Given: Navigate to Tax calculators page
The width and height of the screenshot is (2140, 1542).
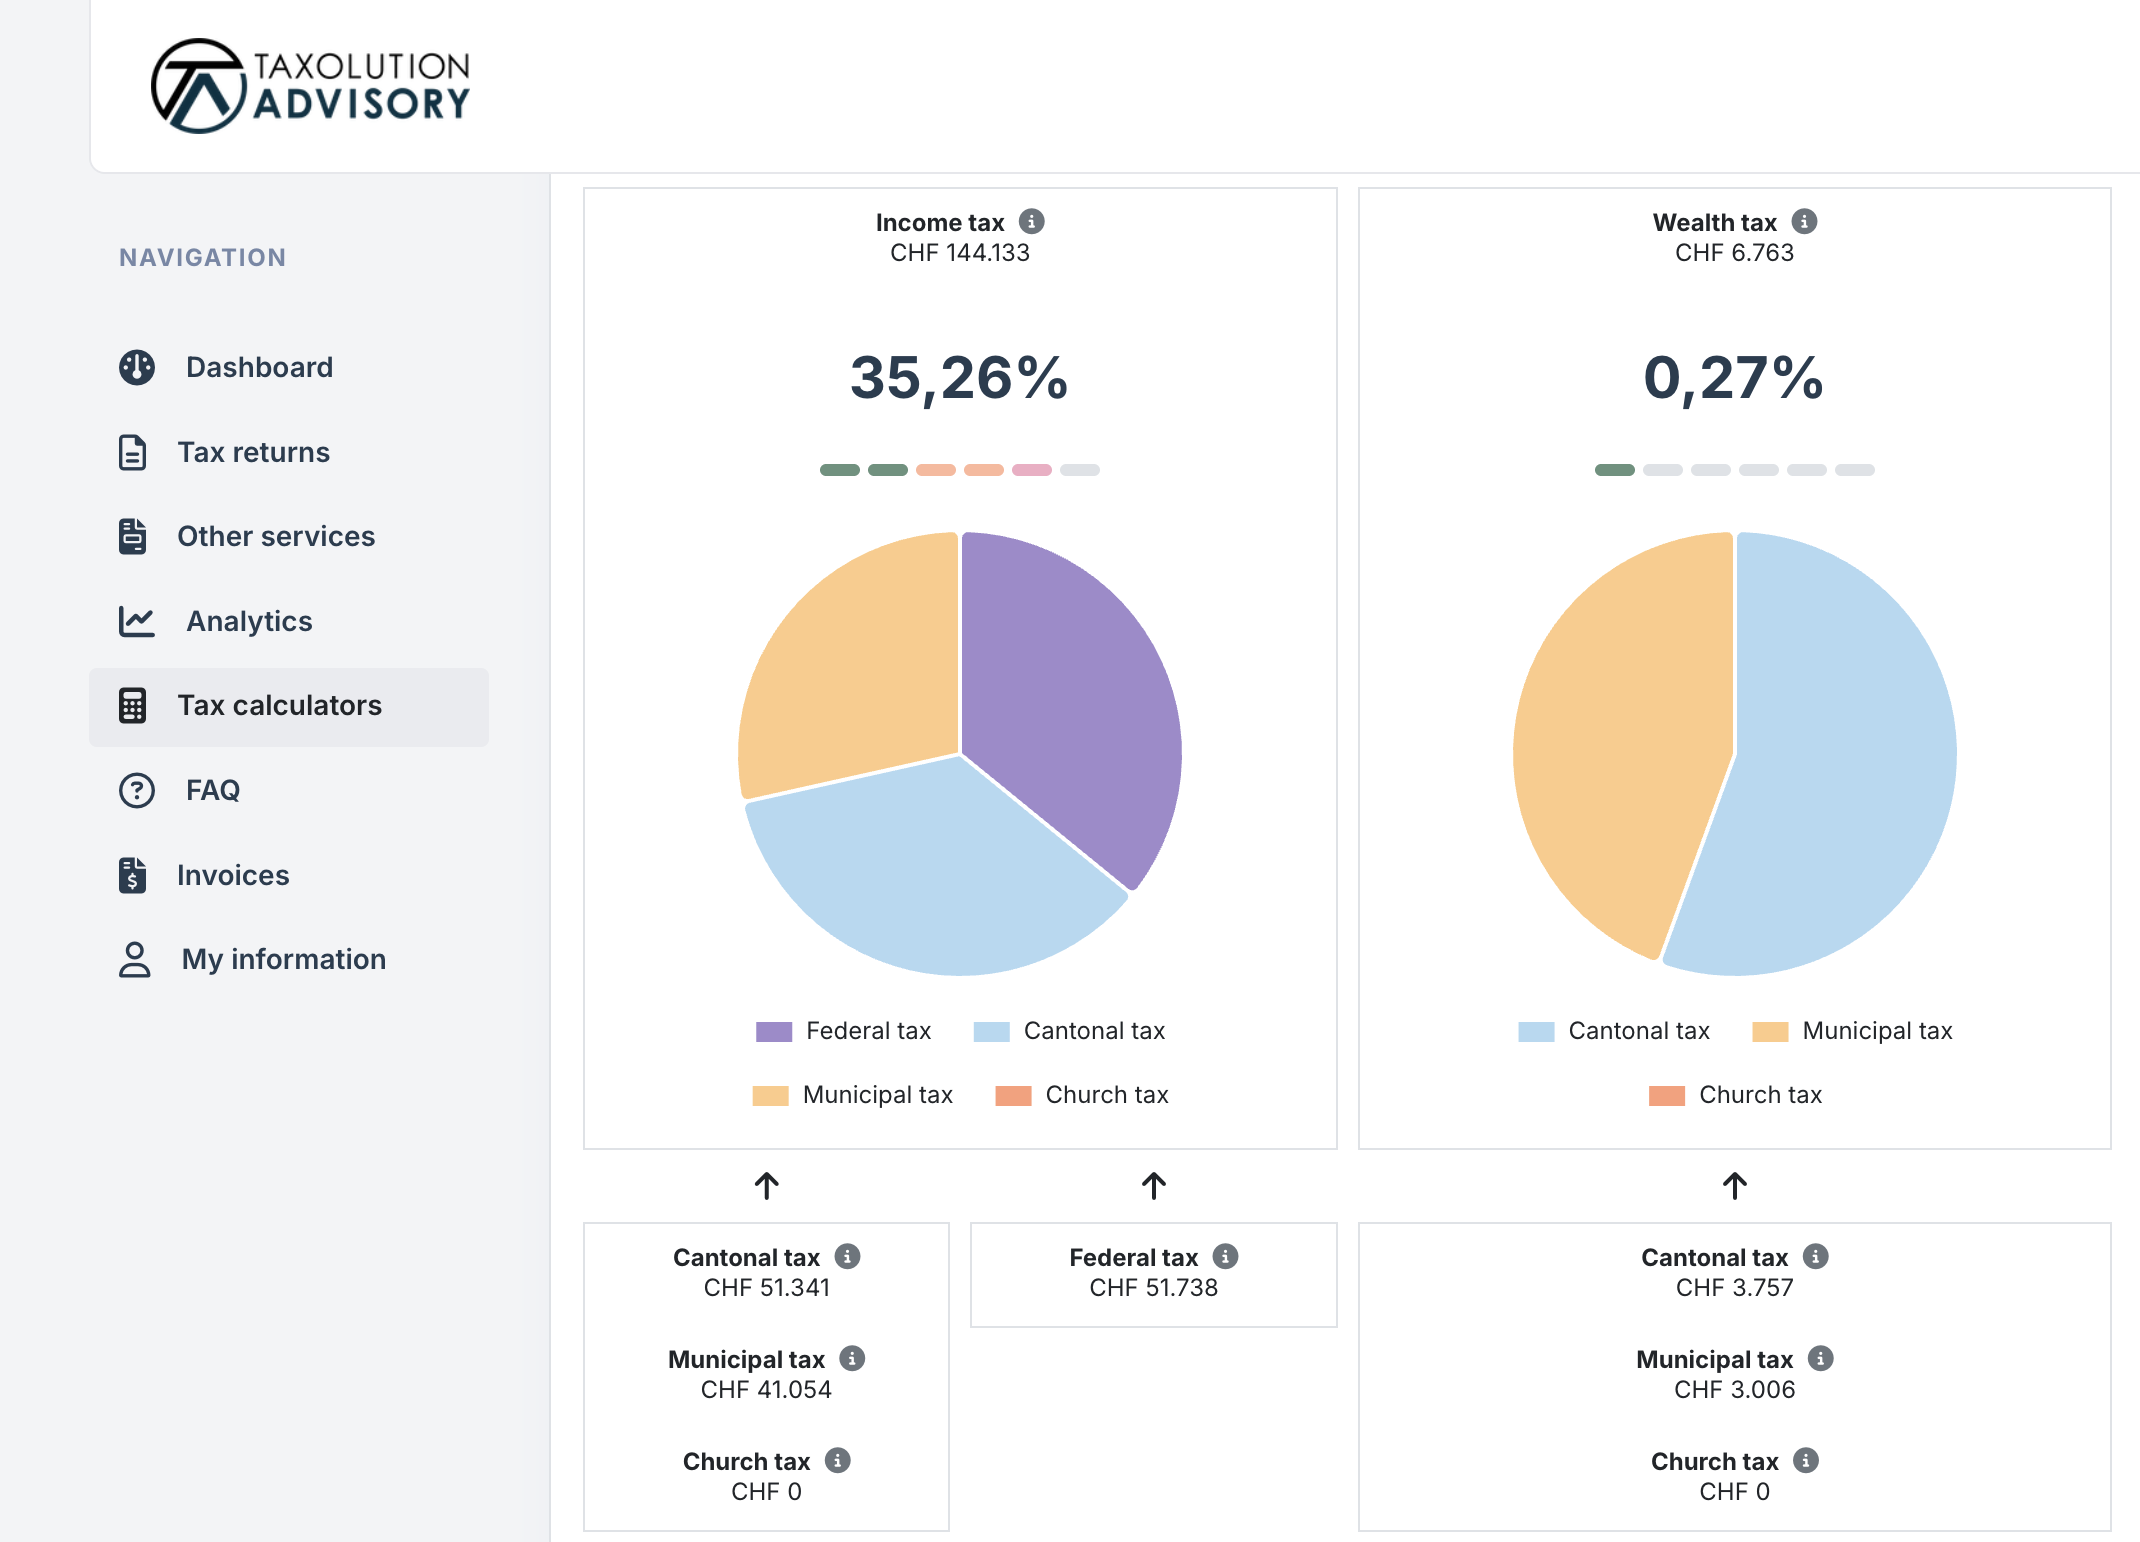Looking at the screenshot, I should (279, 706).
